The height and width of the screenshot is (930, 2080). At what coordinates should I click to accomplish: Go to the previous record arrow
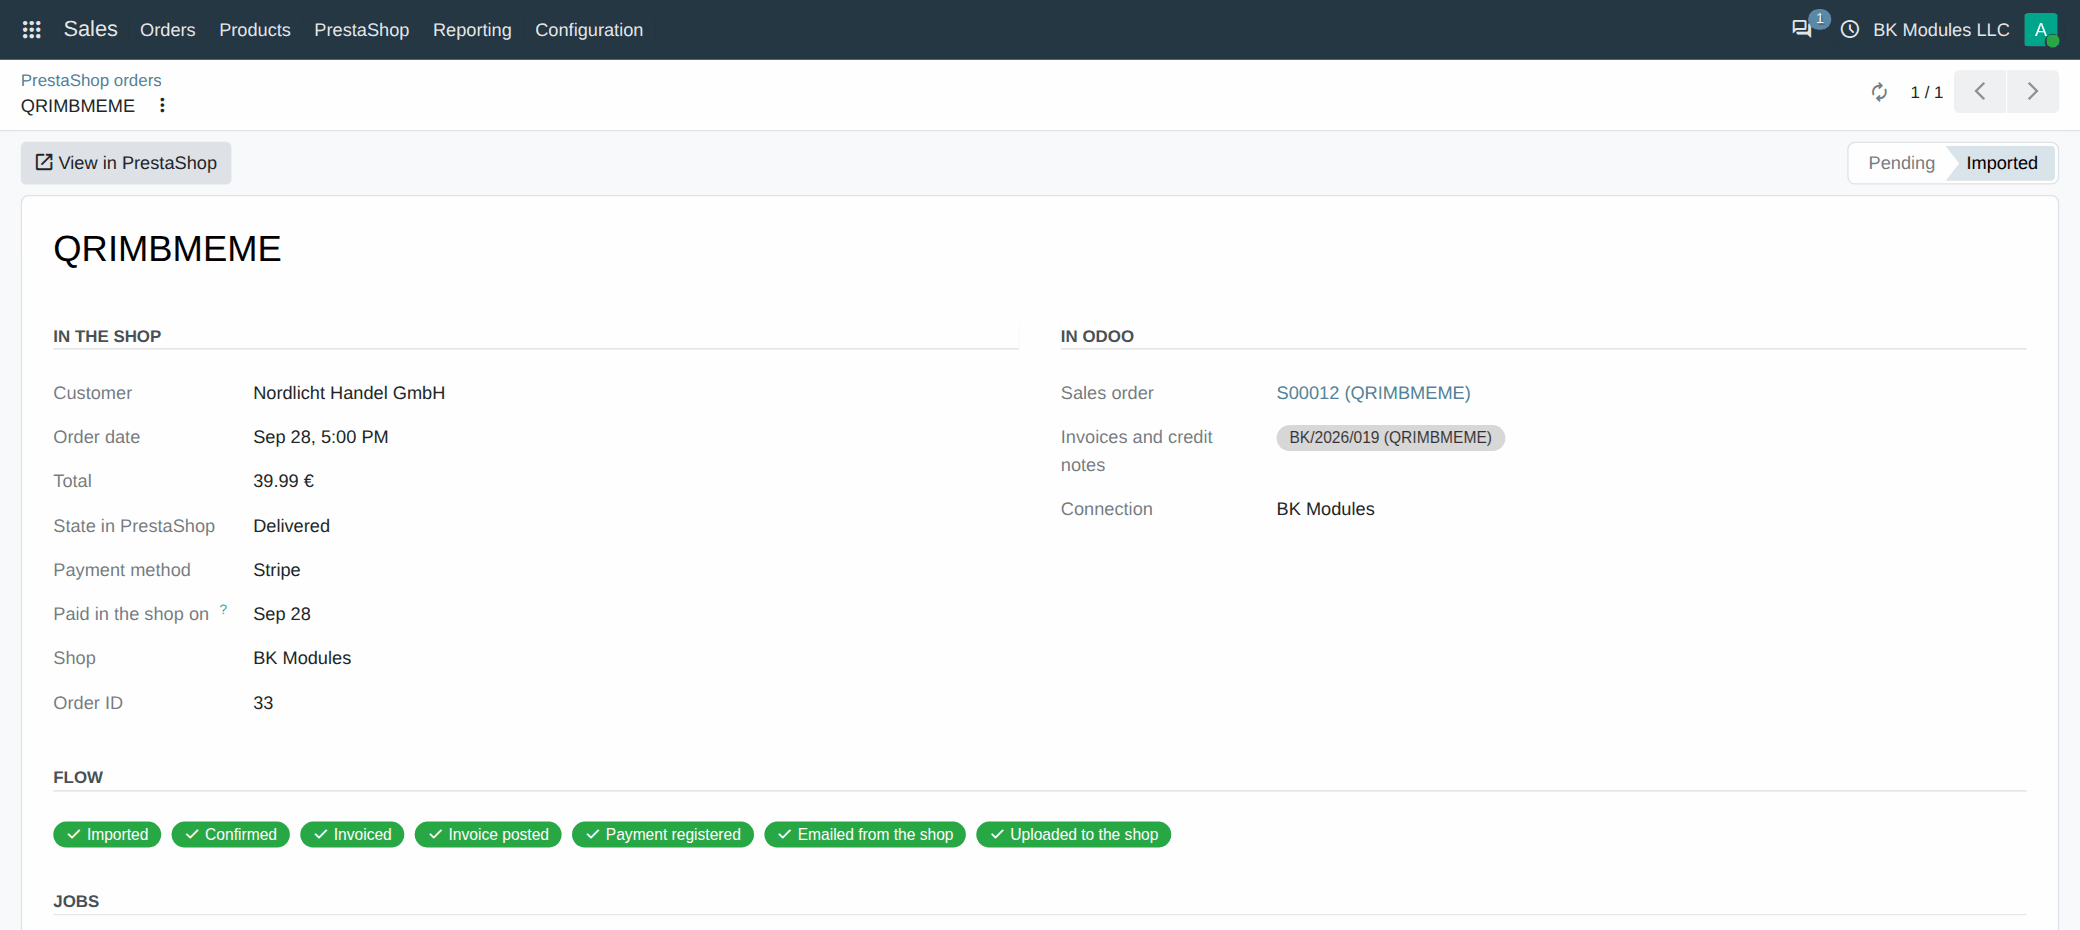(x=1979, y=91)
